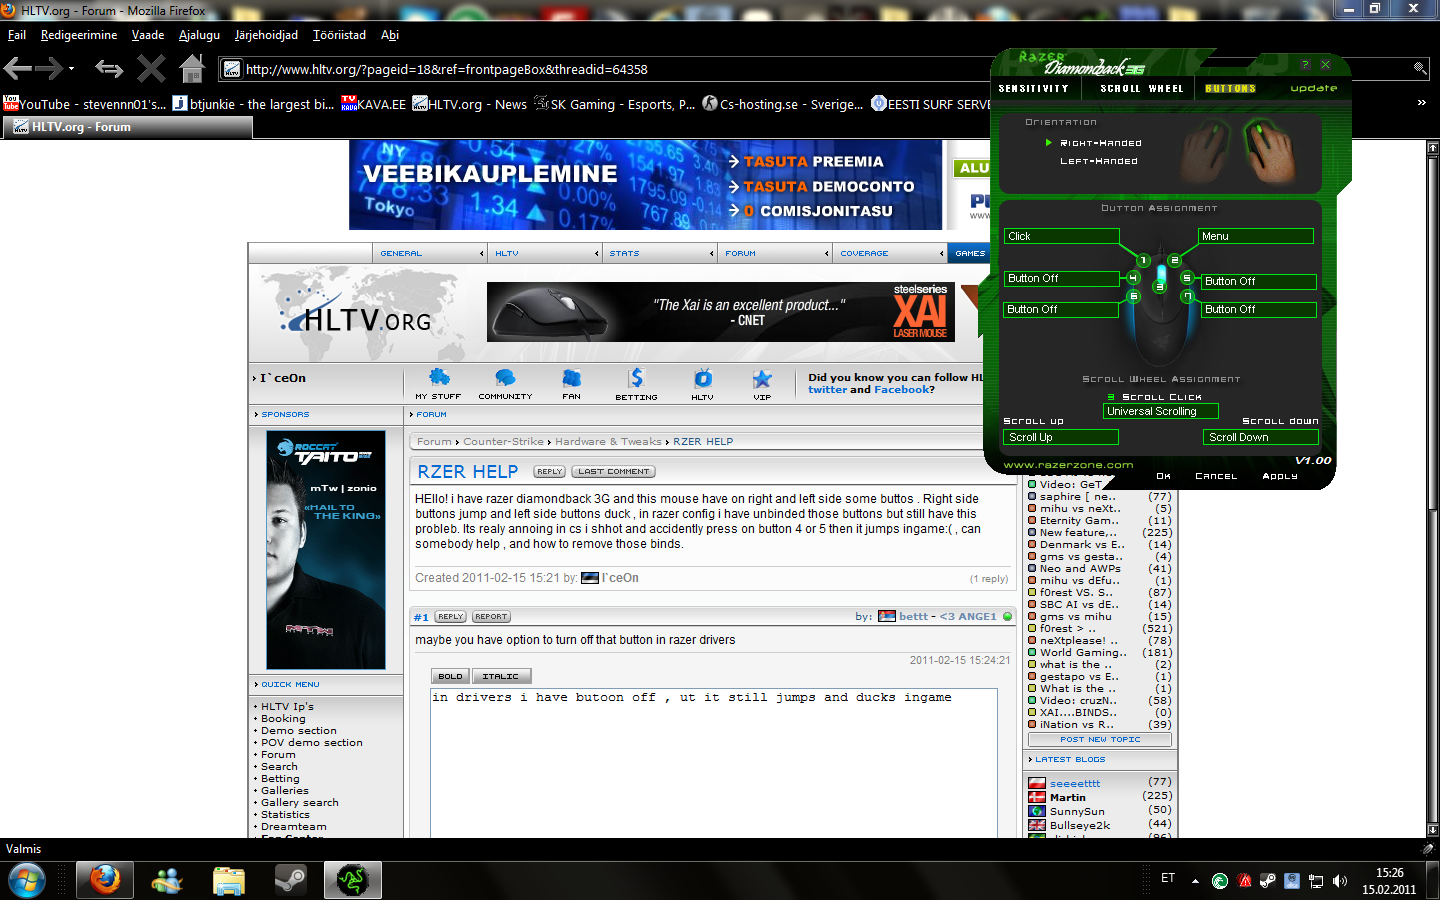
Task: Click in the reply text area
Action: coord(714,762)
